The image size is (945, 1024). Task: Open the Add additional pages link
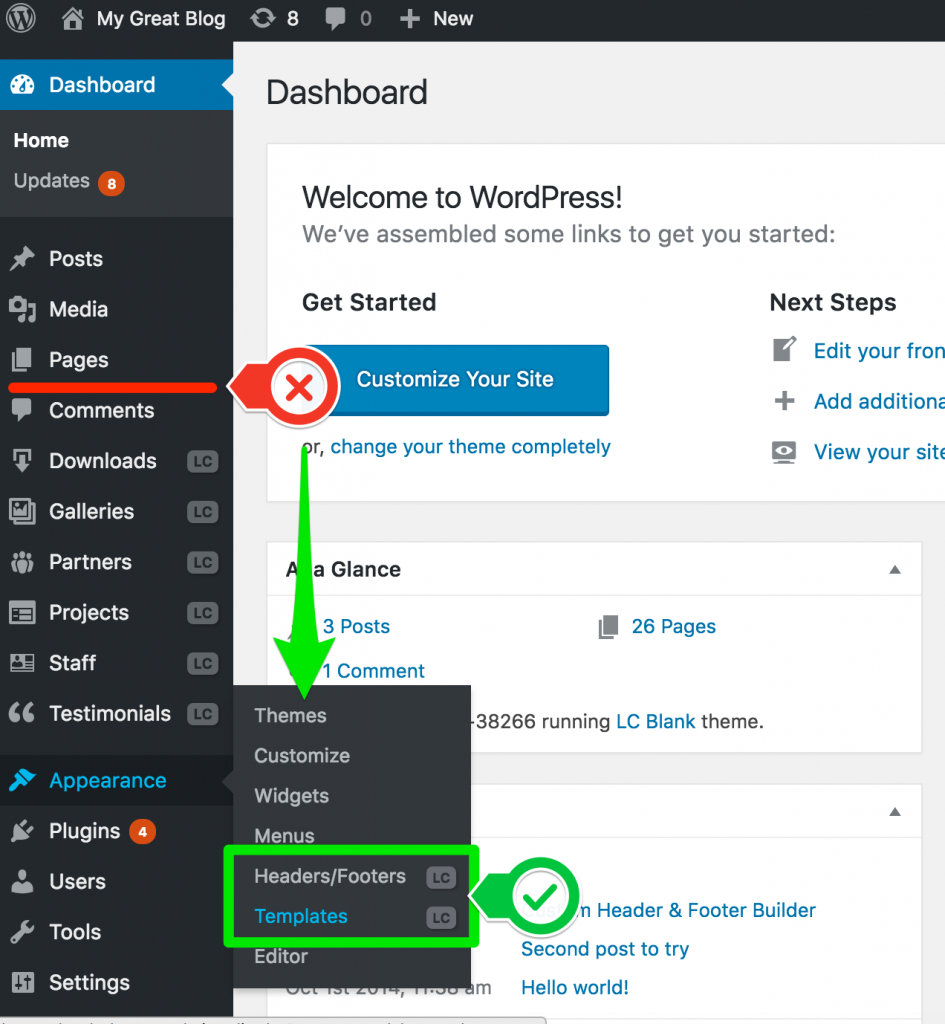coord(879,401)
